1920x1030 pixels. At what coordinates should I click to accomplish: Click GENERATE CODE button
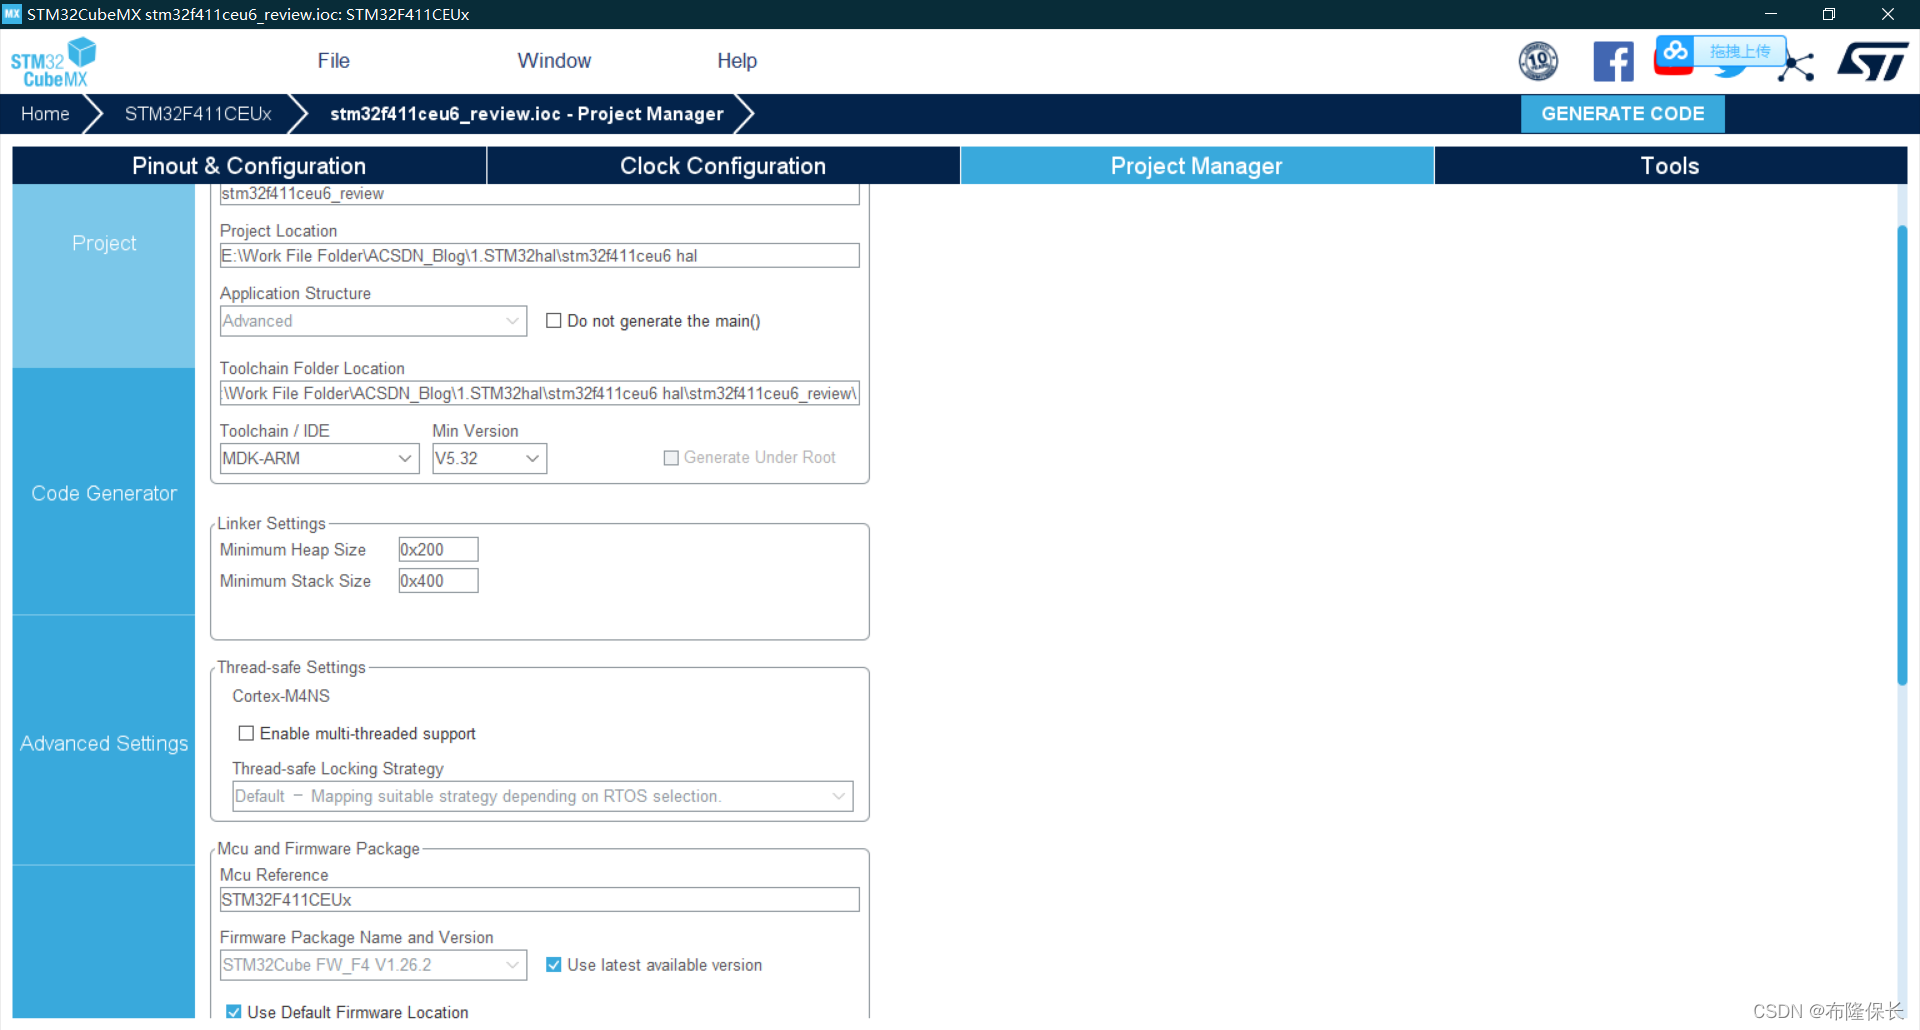[1622, 114]
